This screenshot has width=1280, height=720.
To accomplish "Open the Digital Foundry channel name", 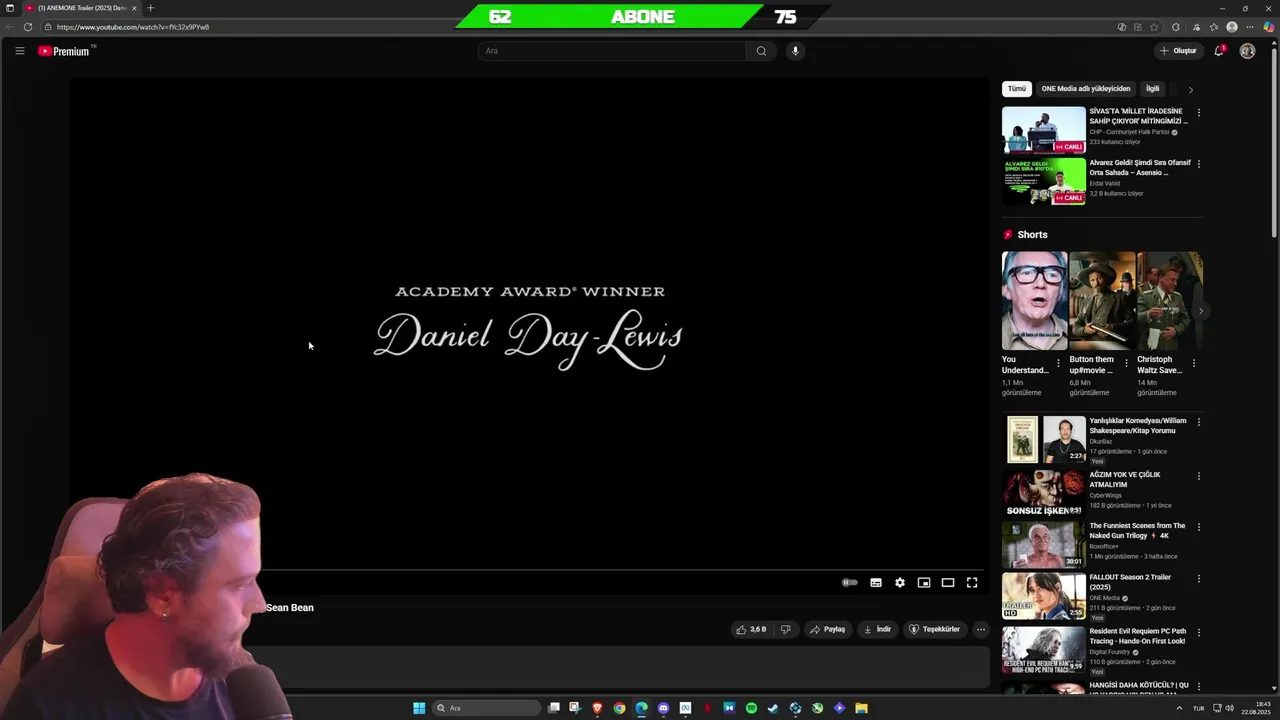I will [1111, 652].
